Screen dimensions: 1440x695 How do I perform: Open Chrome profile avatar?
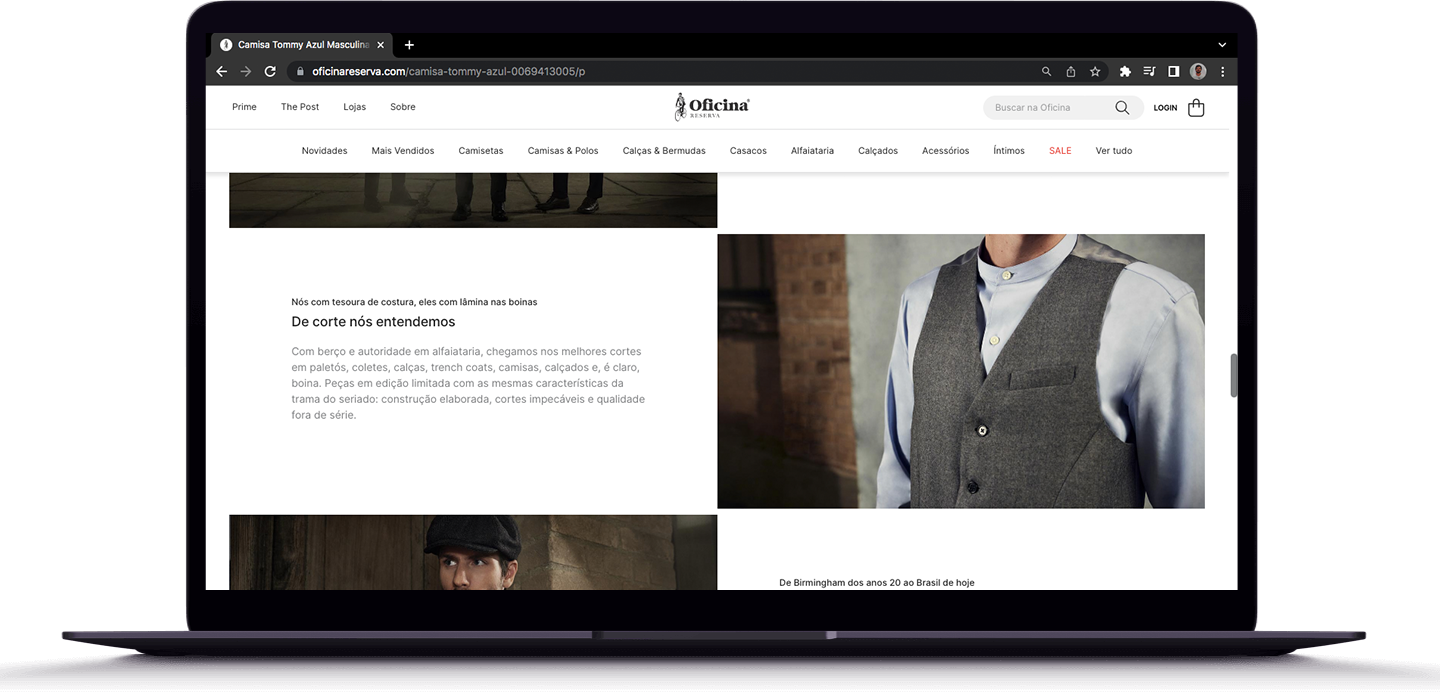(1198, 71)
